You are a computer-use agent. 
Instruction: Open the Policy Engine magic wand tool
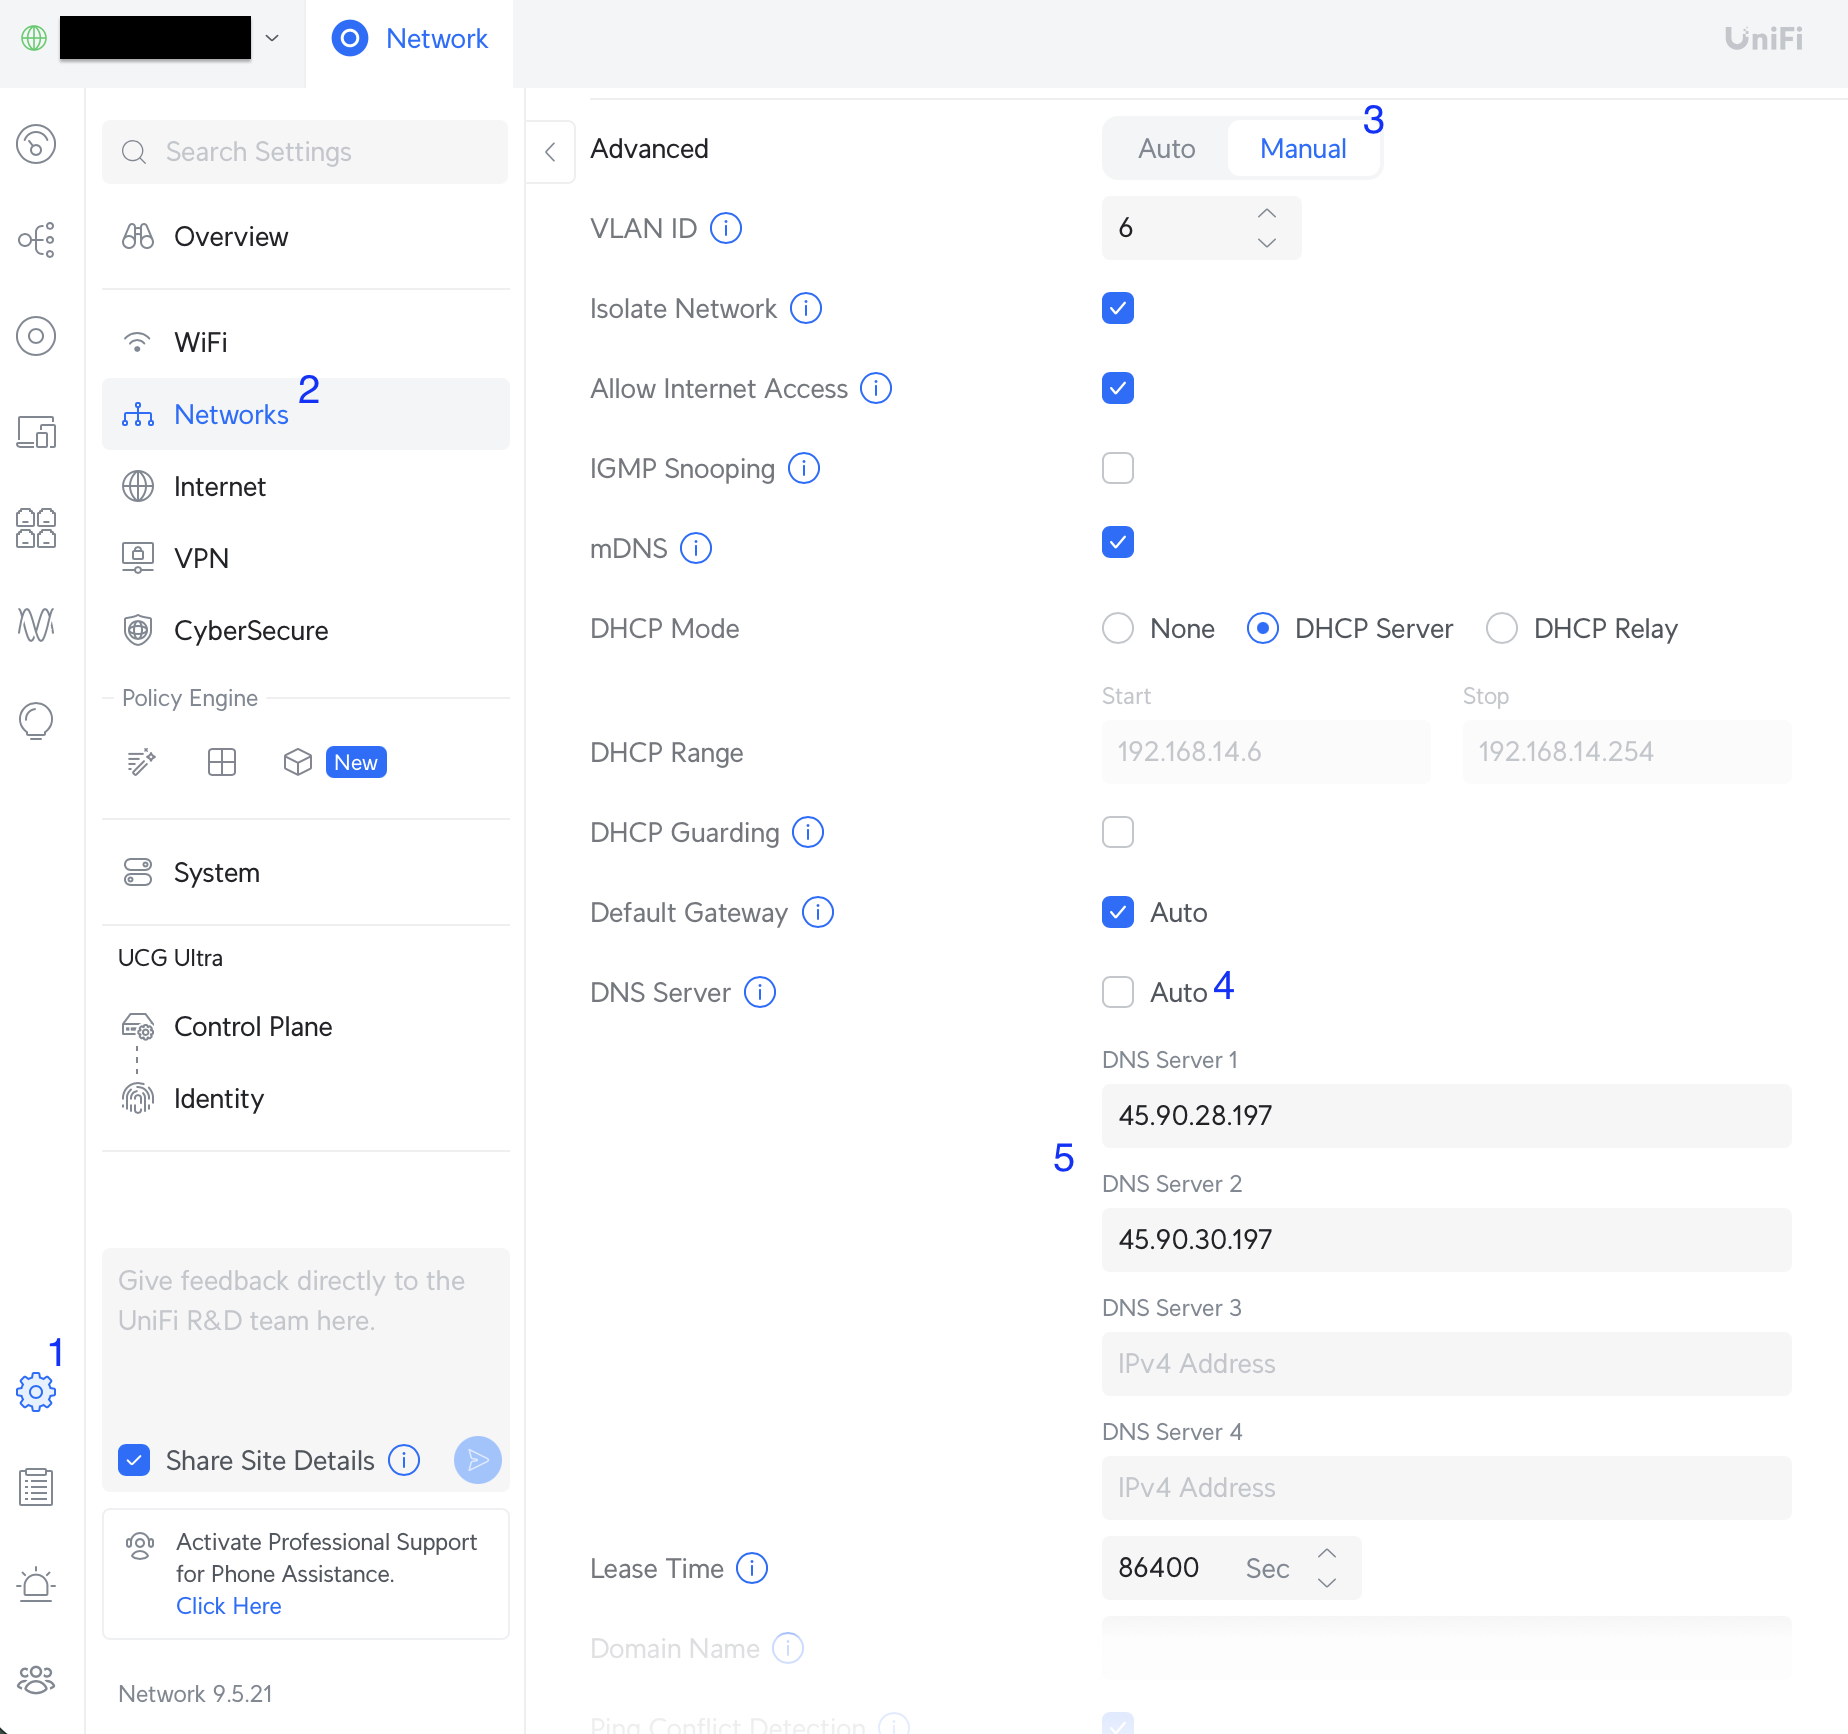click(140, 761)
